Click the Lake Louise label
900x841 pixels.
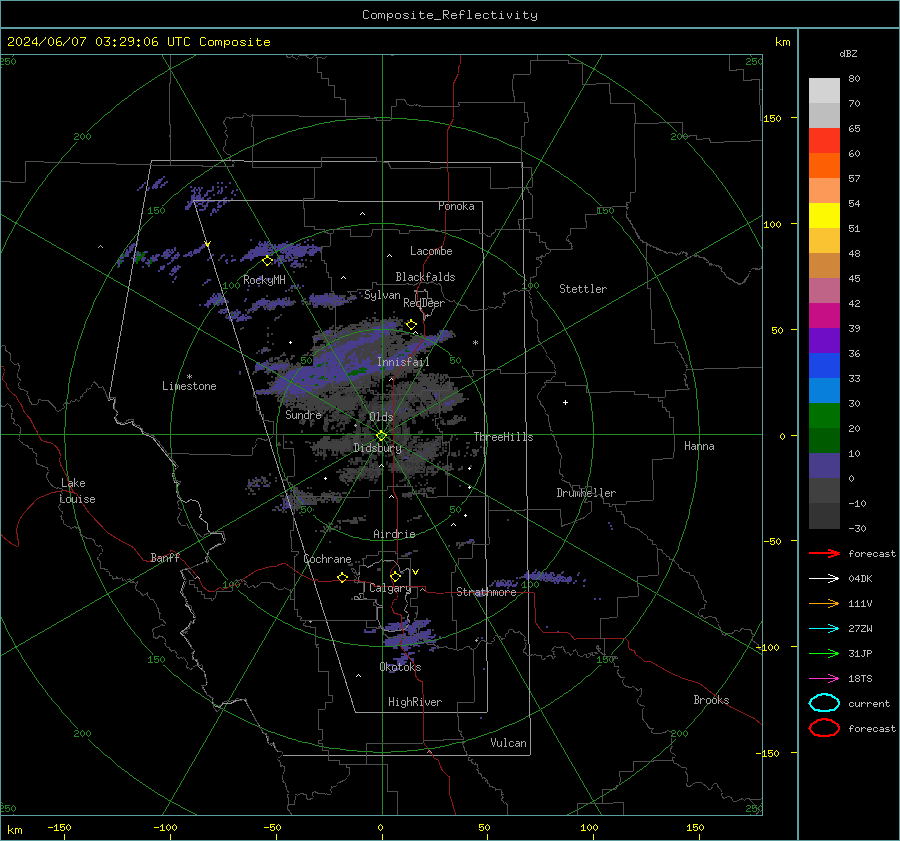click(x=77, y=491)
